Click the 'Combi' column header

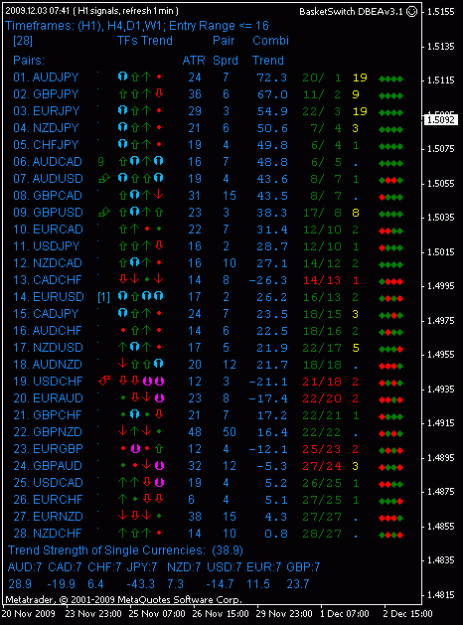click(x=271, y=41)
